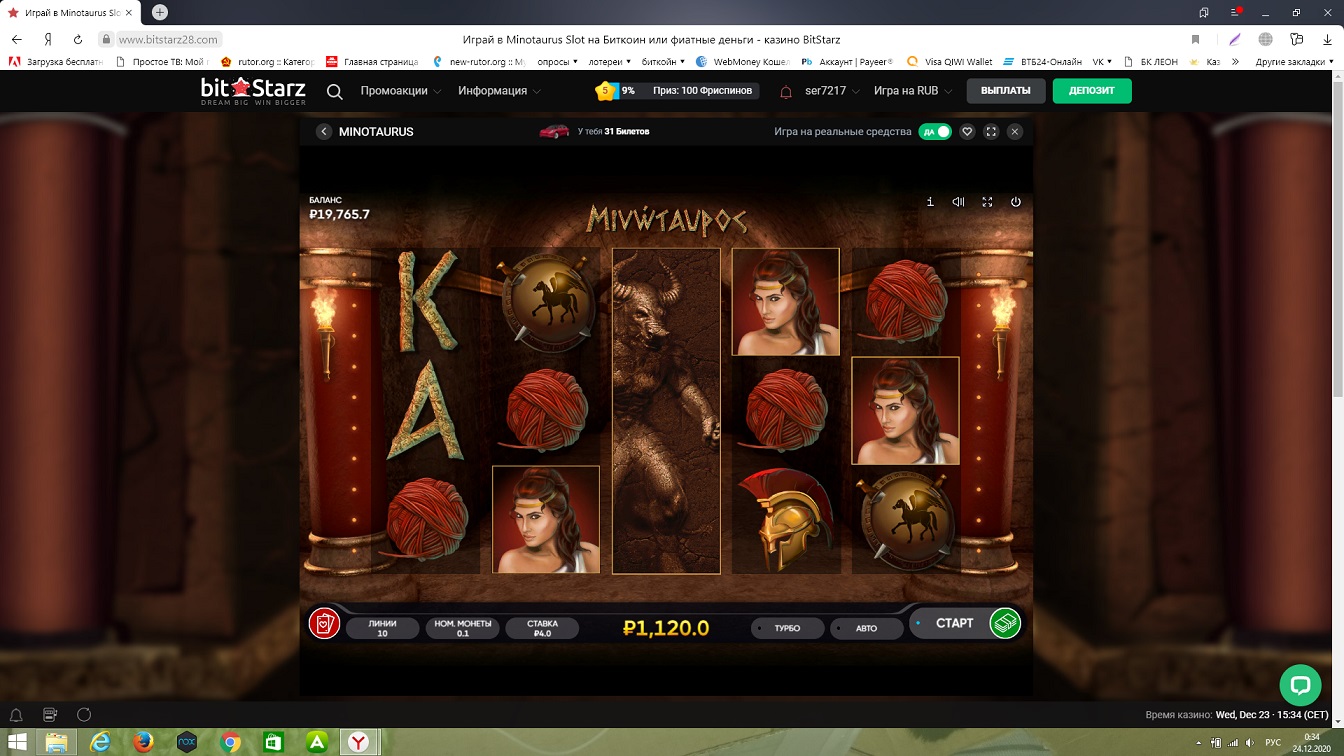This screenshot has width=1344, height=756.
Task: Click the Minotaur wild reel symbol
Action: click(x=666, y=411)
